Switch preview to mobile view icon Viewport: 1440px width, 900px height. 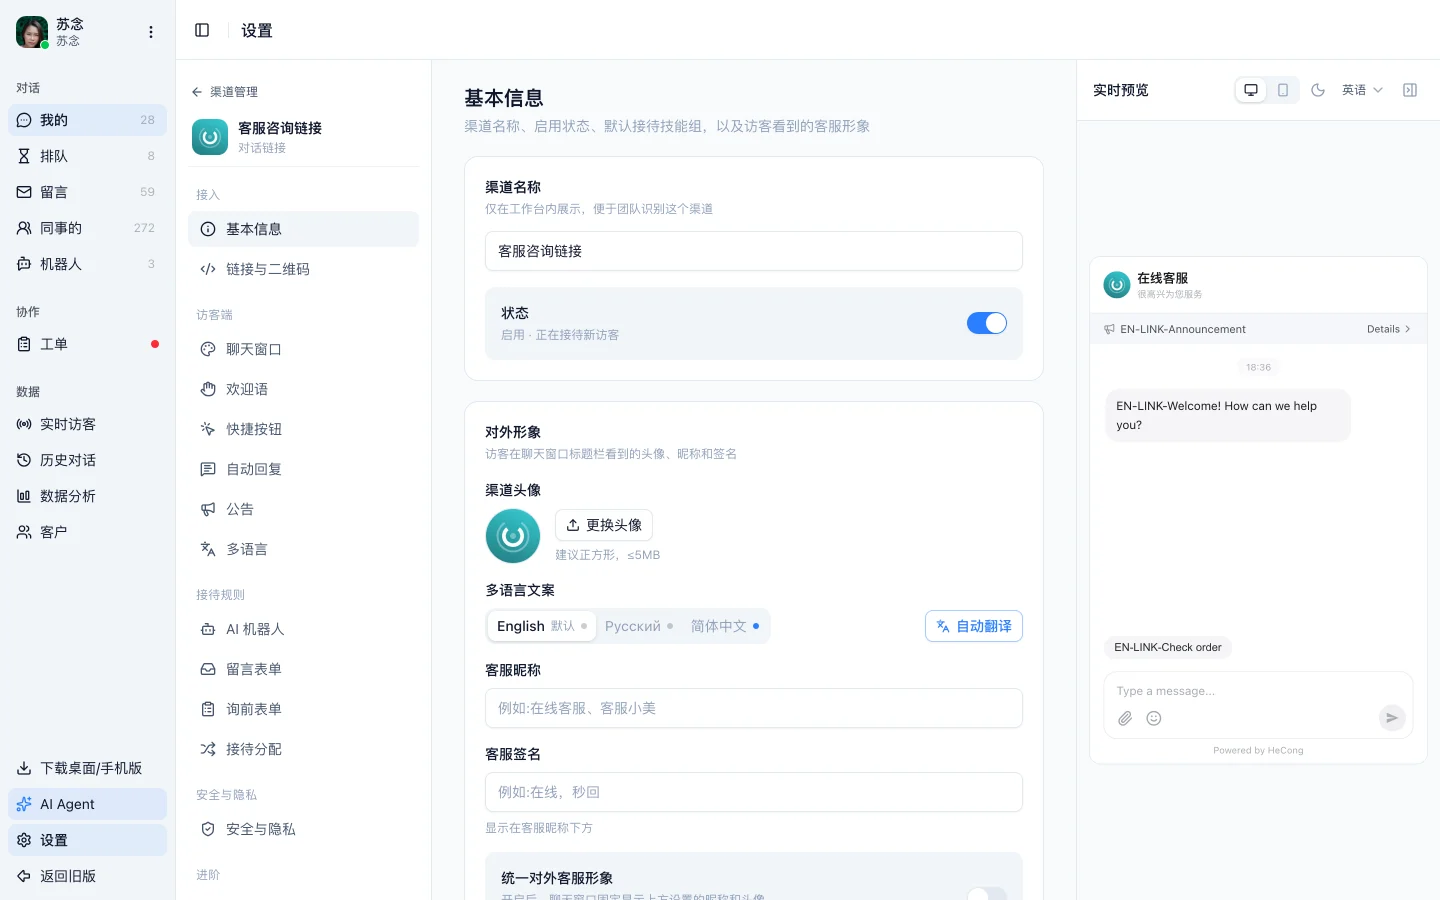click(1283, 90)
